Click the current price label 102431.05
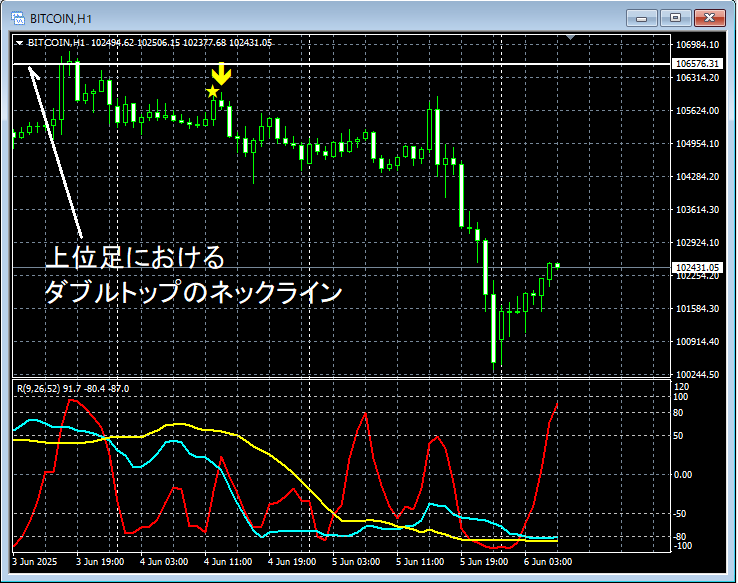Screen dimensions: 738x583 pos(697,267)
